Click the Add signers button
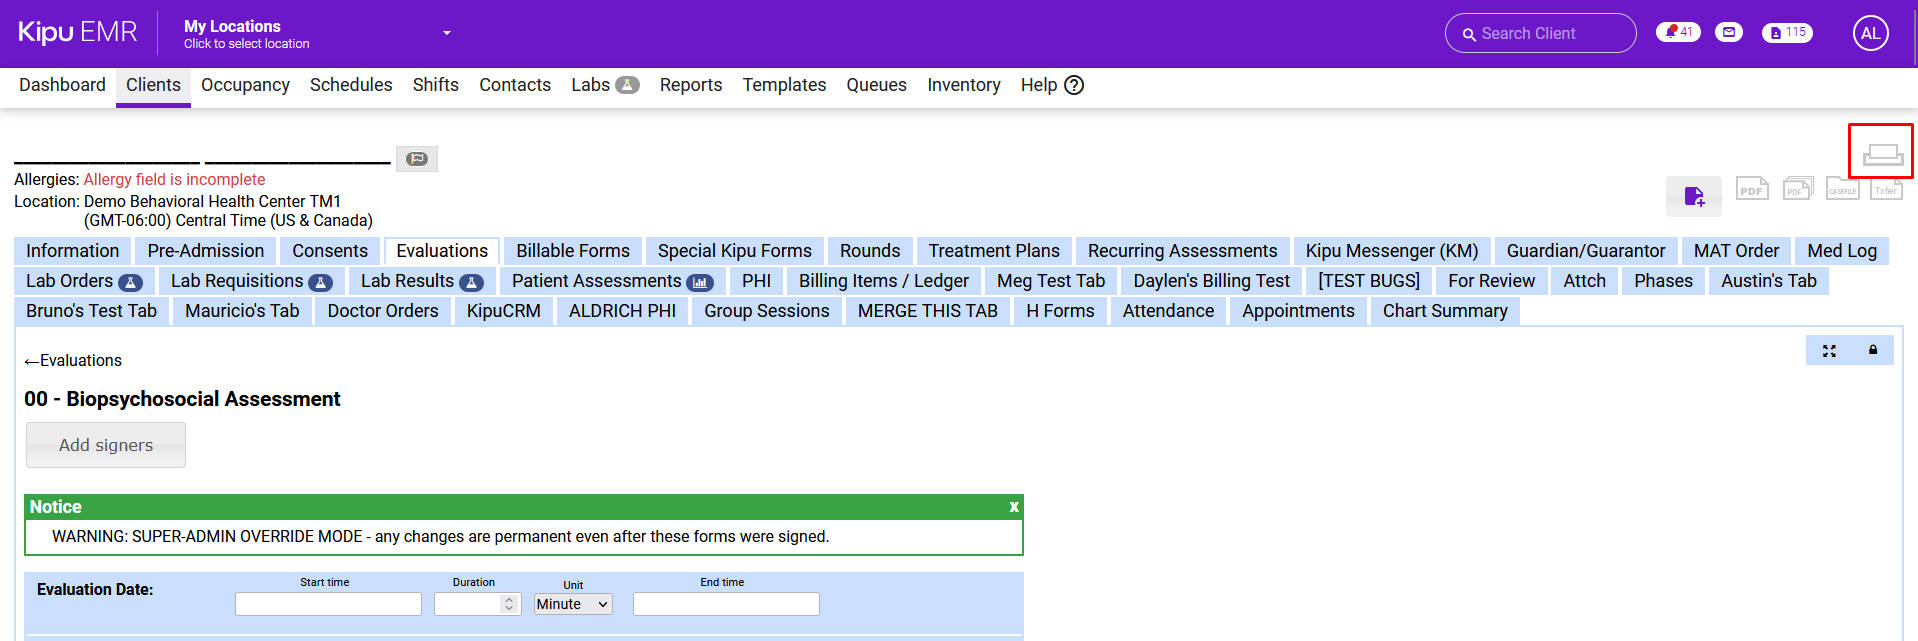This screenshot has height=641, width=1918. tap(106, 445)
